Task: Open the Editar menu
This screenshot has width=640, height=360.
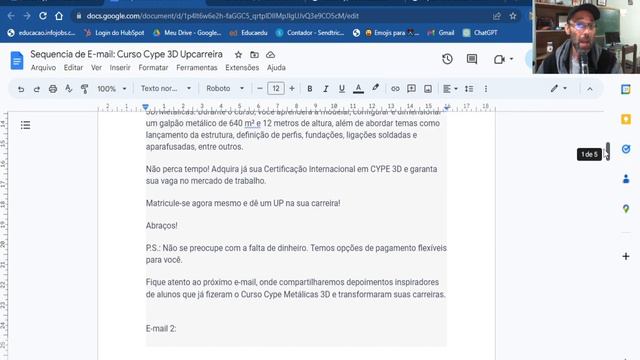Action: (x=73, y=68)
